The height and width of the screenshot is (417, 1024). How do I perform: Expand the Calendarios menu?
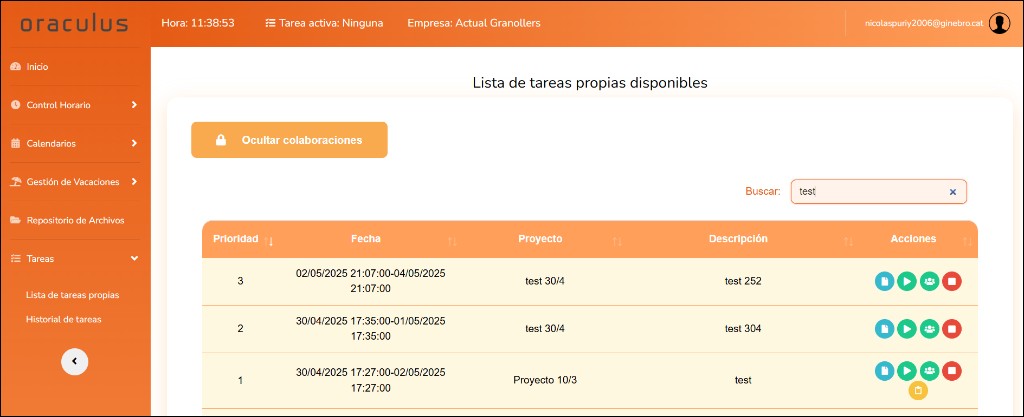click(x=75, y=144)
